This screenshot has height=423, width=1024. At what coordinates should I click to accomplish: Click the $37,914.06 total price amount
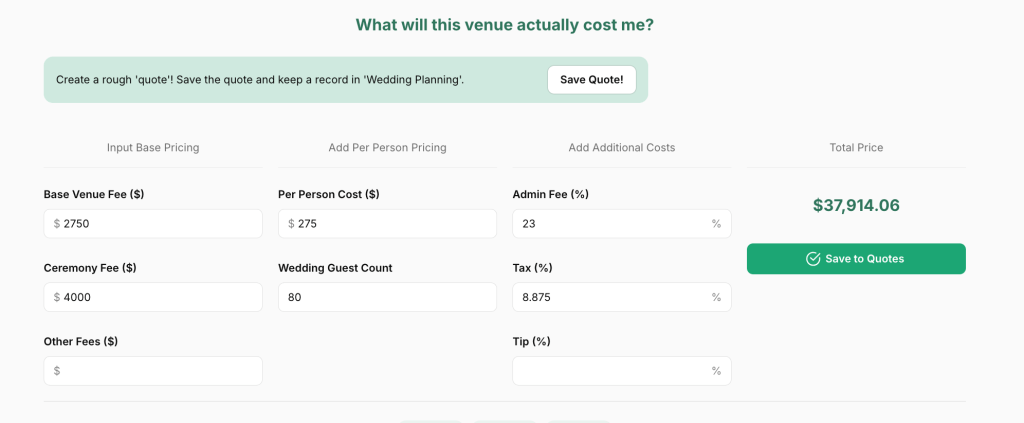click(856, 206)
